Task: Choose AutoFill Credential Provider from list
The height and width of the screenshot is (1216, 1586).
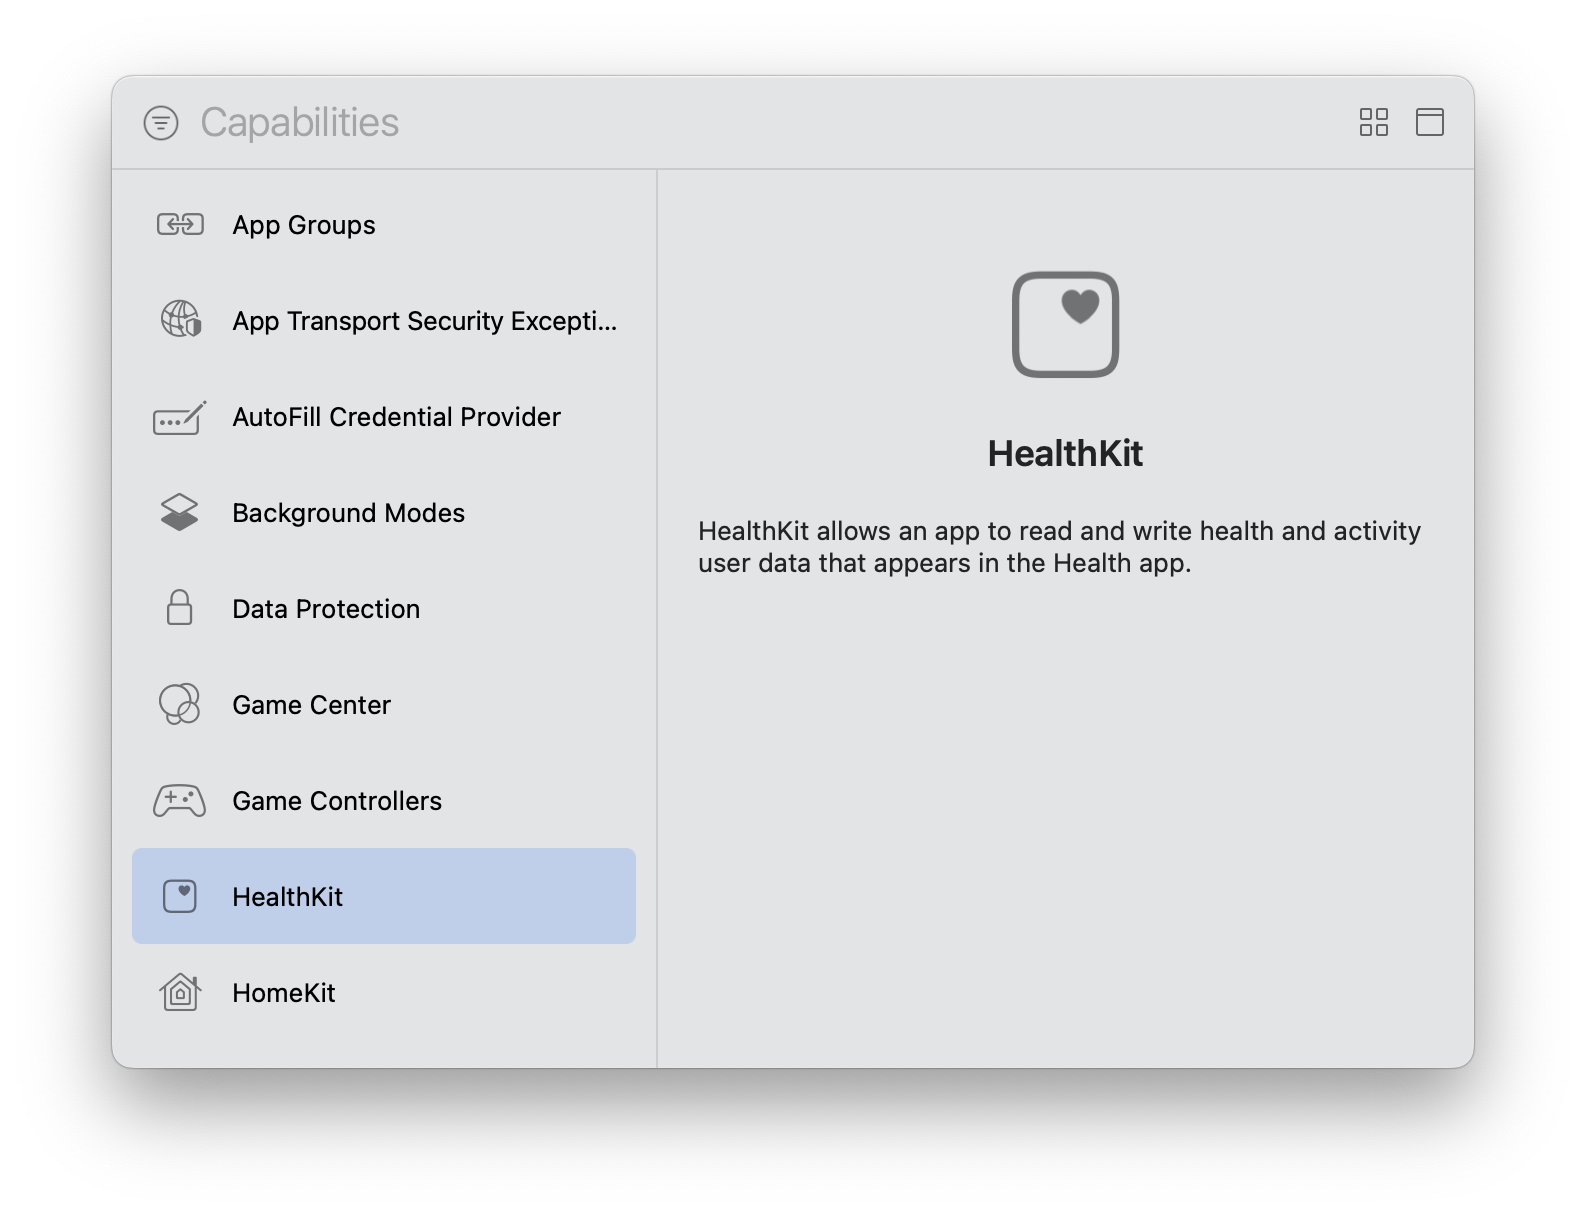Action: pos(396,417)
